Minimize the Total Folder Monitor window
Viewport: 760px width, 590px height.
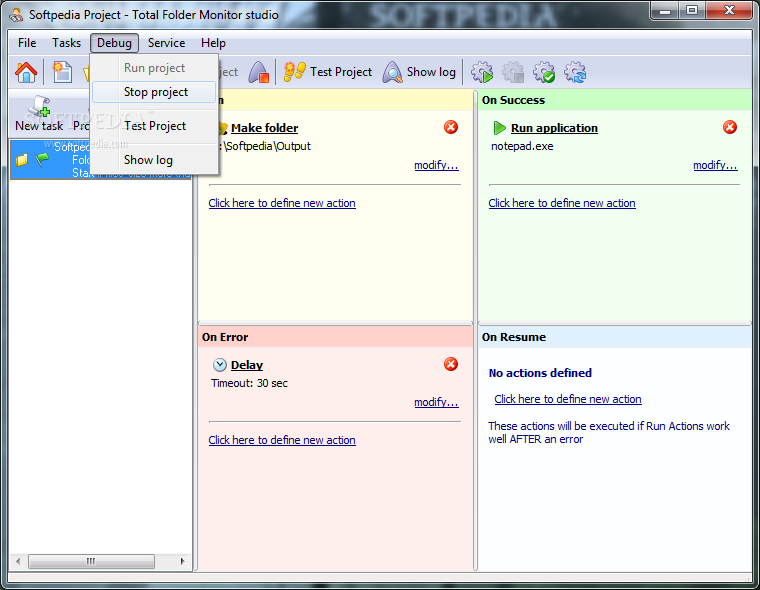tap(665, 11)
